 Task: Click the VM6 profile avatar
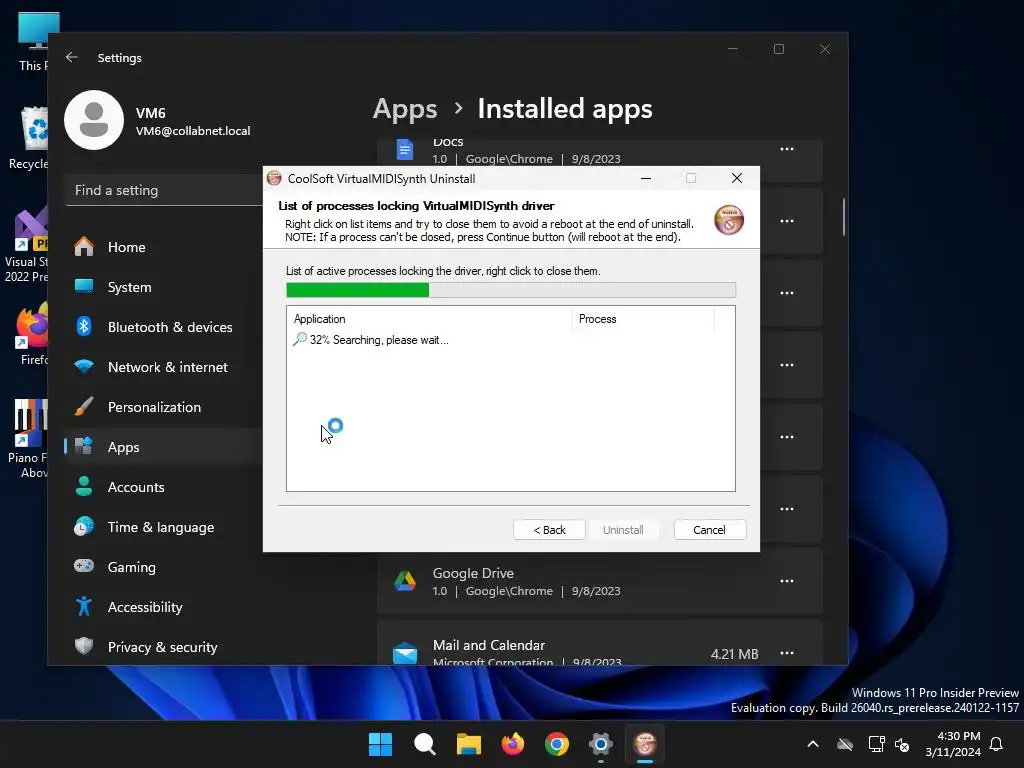(94, 120)
